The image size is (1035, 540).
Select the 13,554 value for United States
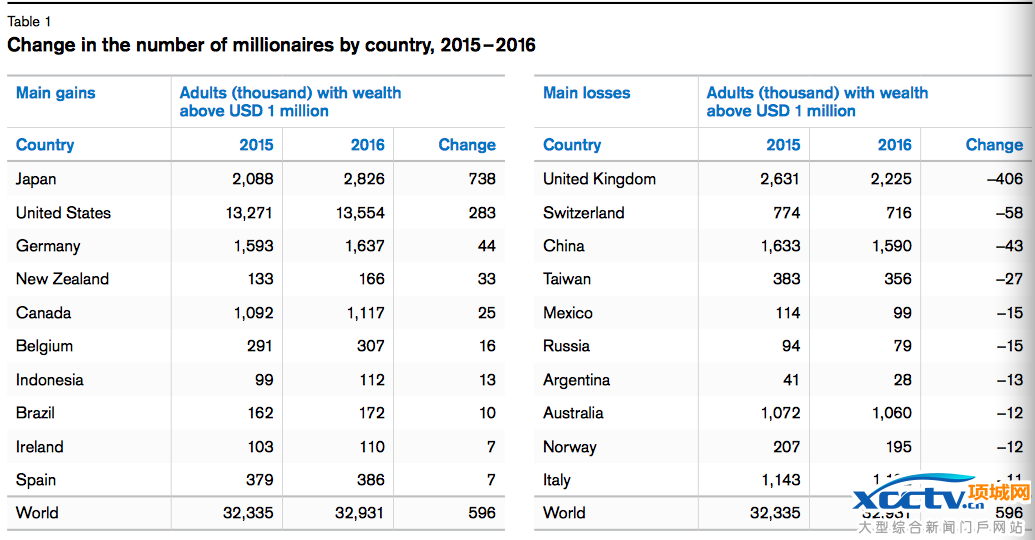[x=354, y=213]
